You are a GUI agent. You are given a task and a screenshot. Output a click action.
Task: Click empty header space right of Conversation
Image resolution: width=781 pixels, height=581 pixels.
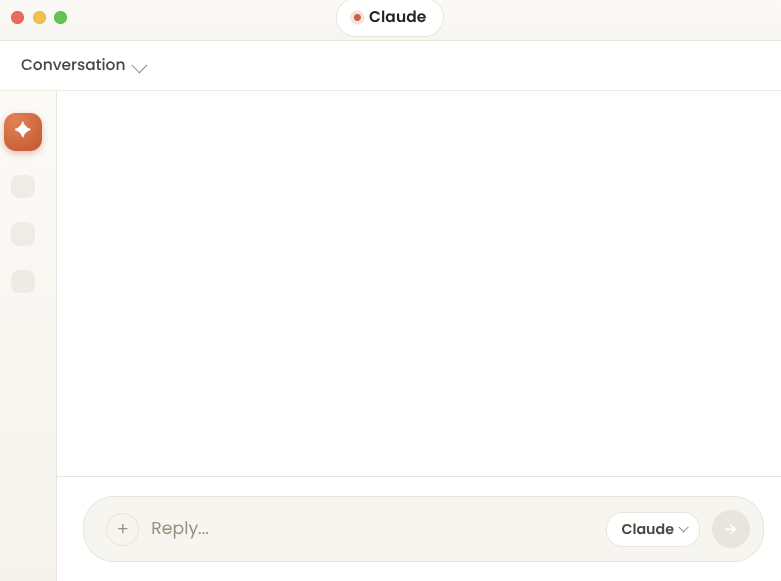(463, 65)
